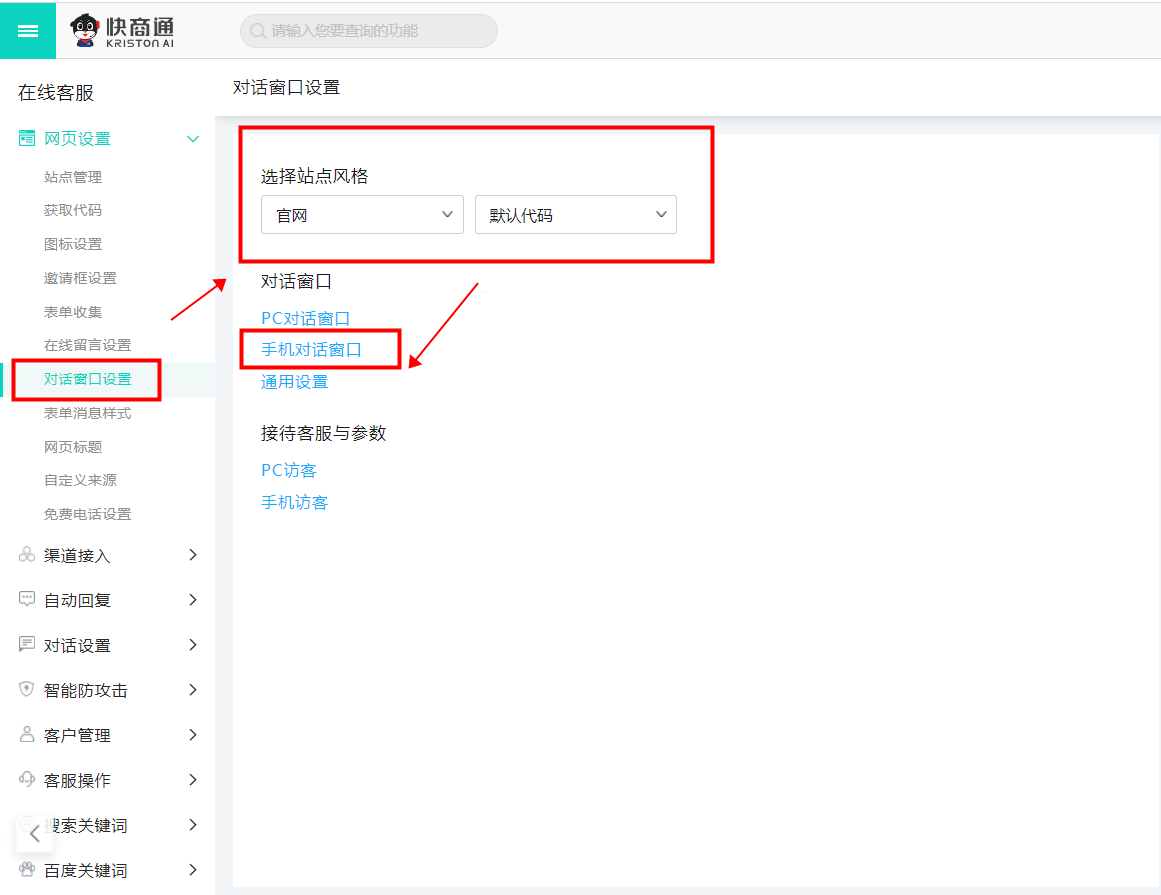
Task: Collapse sidebar with left arrow button
Action: click(34, 833)
